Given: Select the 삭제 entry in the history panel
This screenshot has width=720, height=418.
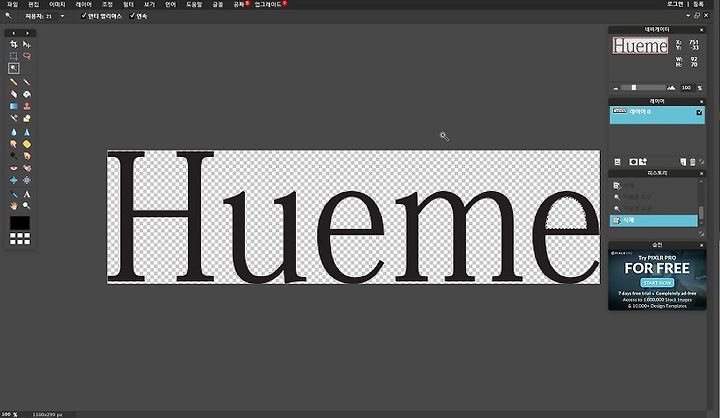Looking at the screenshot, I should [x=653, y=220].
